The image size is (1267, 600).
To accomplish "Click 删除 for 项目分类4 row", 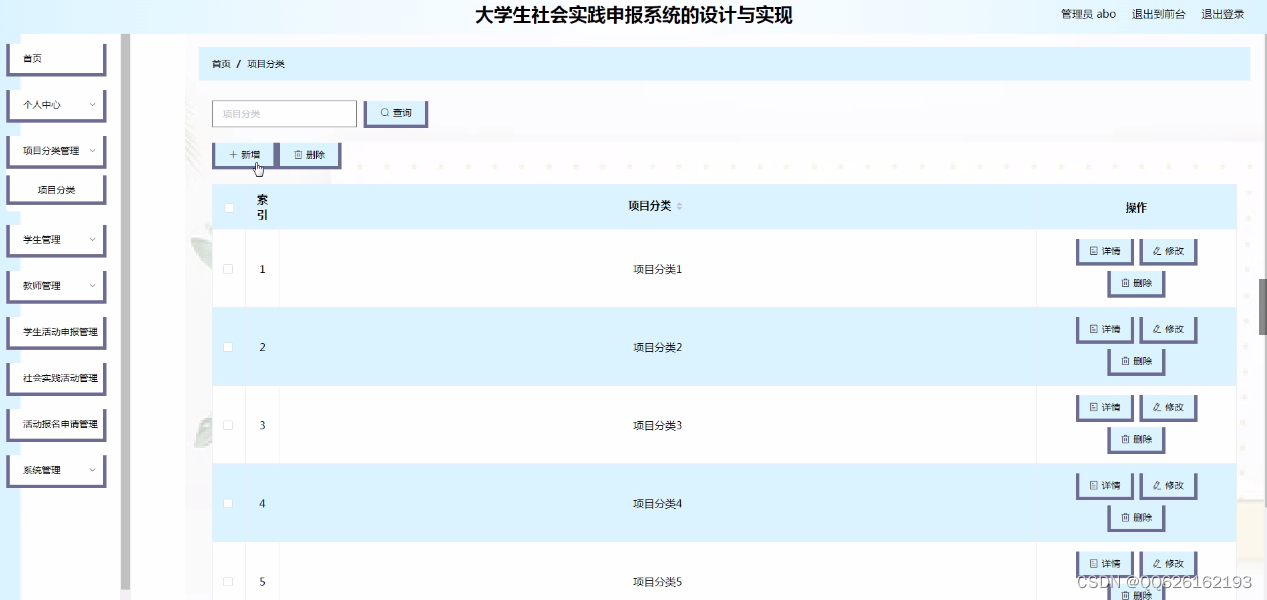I will click(1136, 517).
